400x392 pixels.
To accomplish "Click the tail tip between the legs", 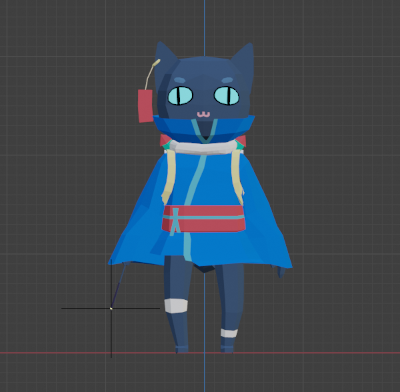I will point(204,268).
